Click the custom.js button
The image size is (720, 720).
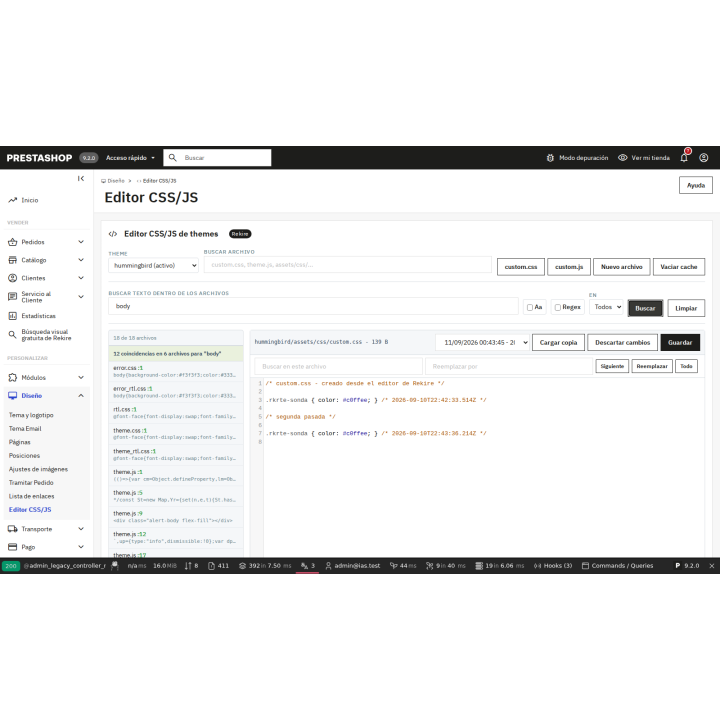(x=569, y=267)
